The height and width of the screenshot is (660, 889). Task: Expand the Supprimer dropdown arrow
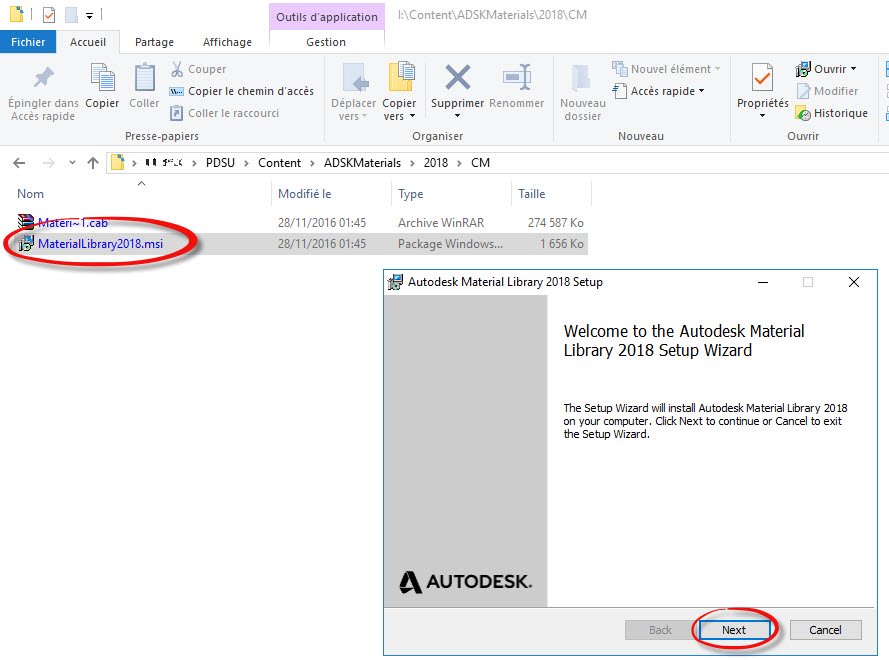coord(458,116)
